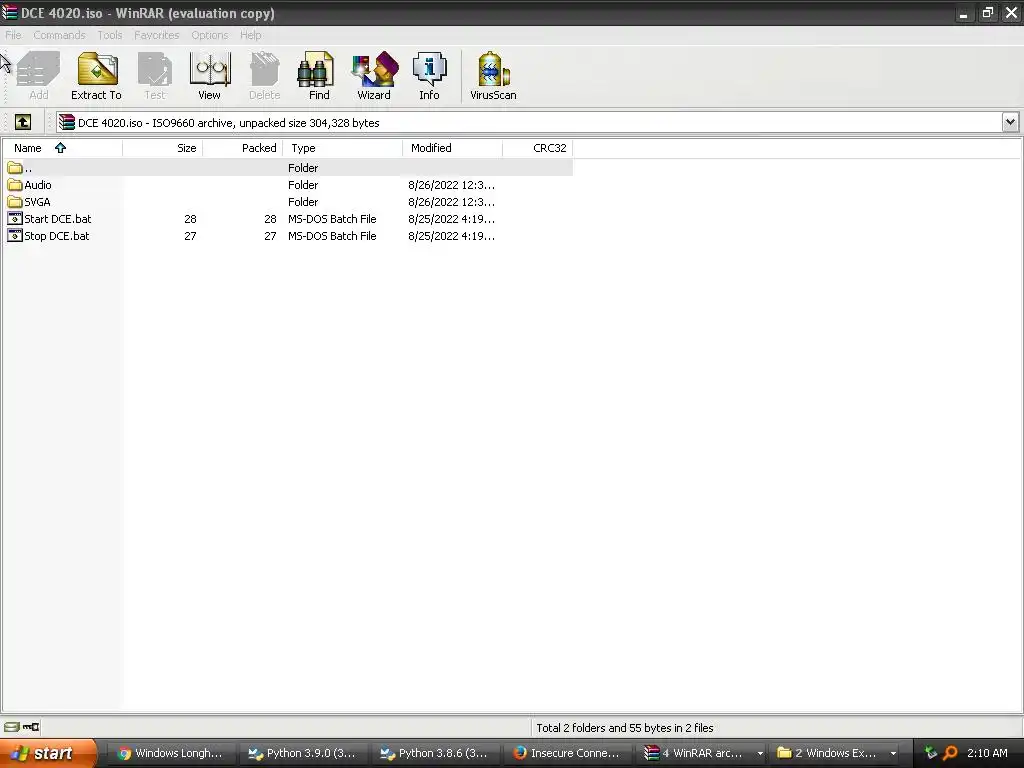
Task: Select the SVGA folder name
Action: (37, 202)
